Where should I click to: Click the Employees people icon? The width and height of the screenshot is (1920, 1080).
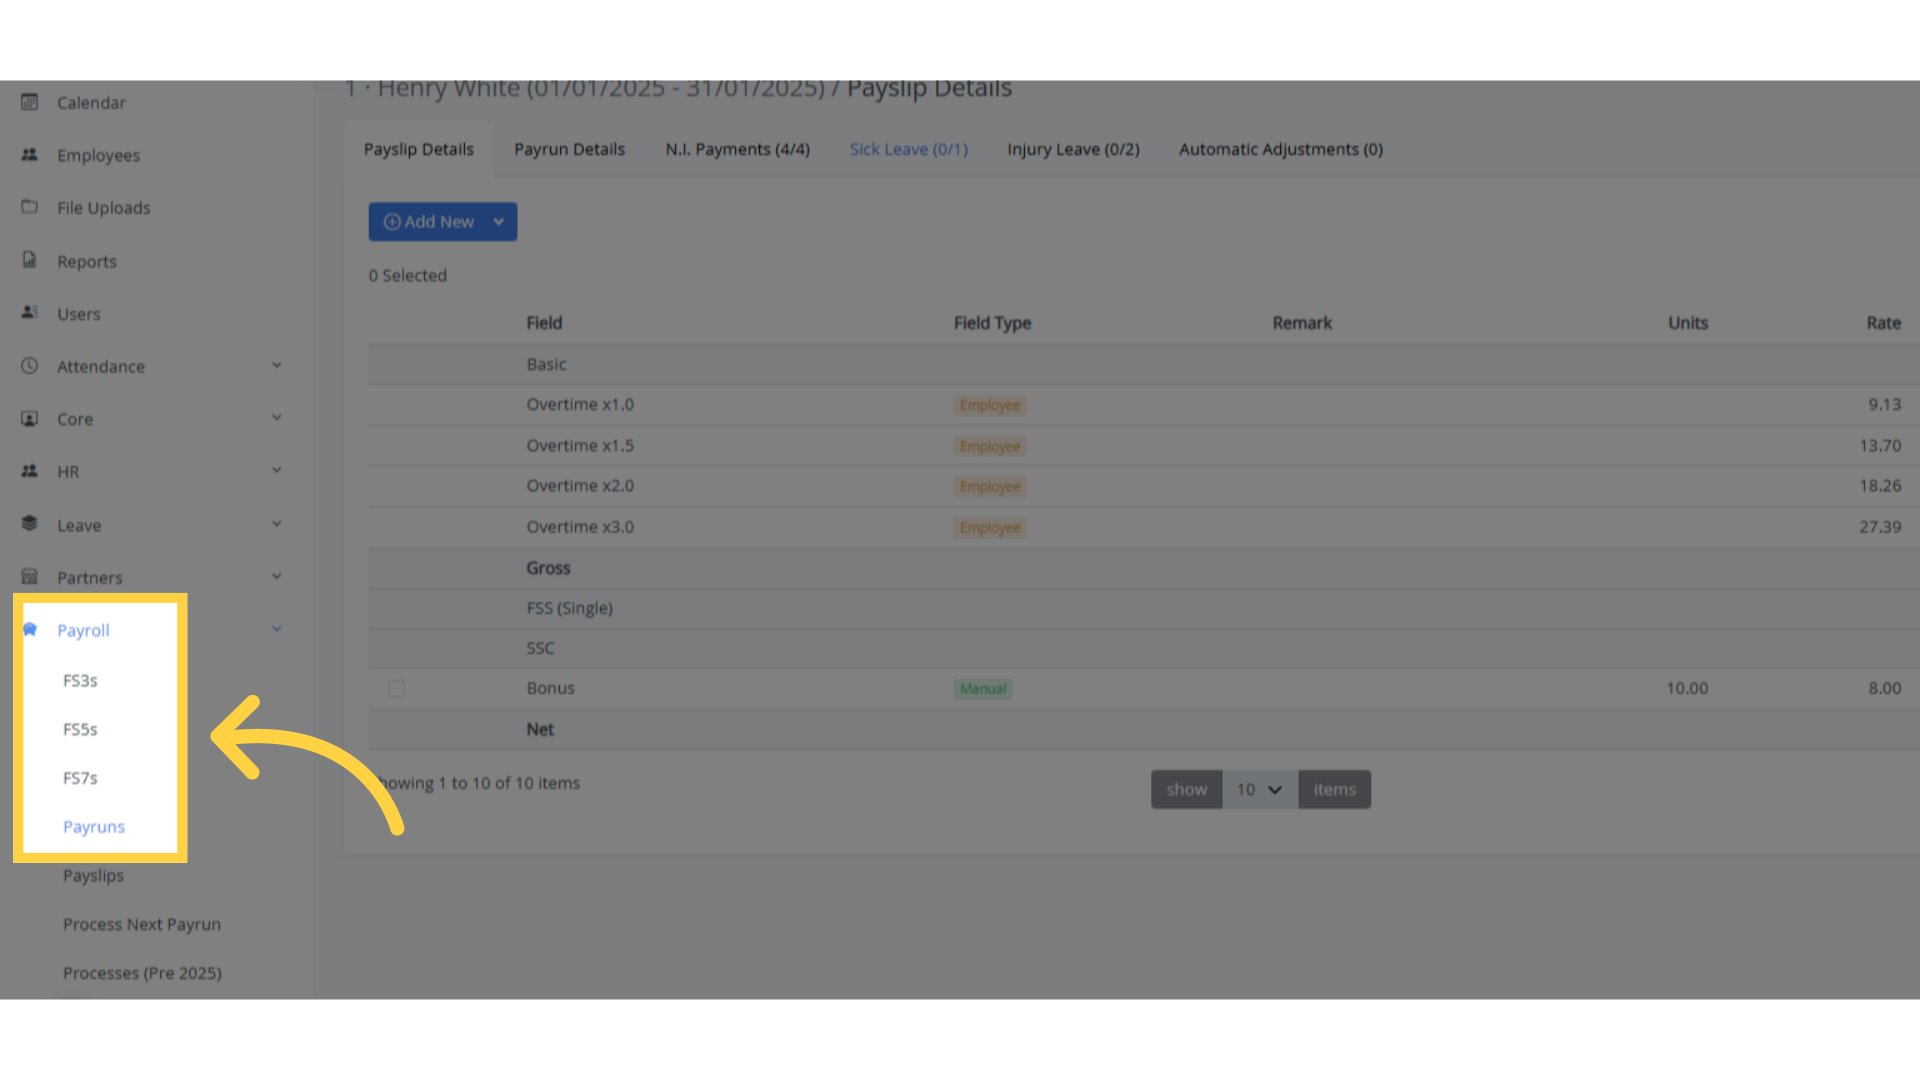click(30, 155)
